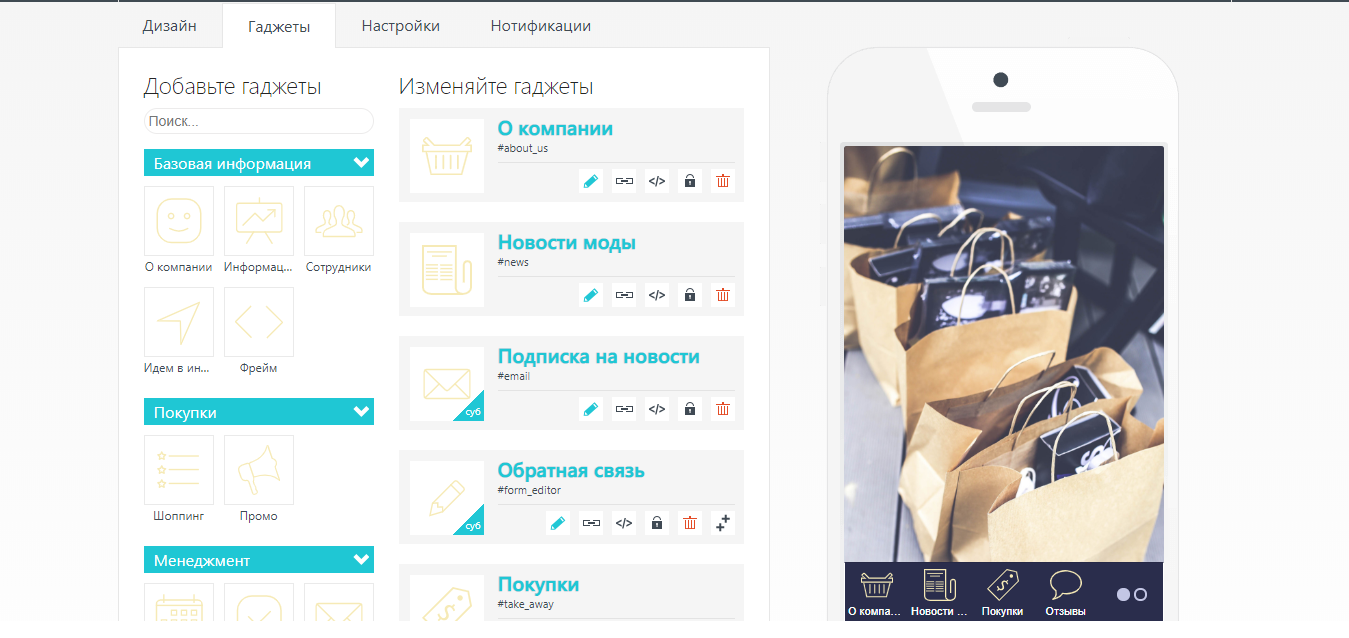Open the О компании gadget title
Screen dimensions: 1349x638
click(x=555, y=129)
